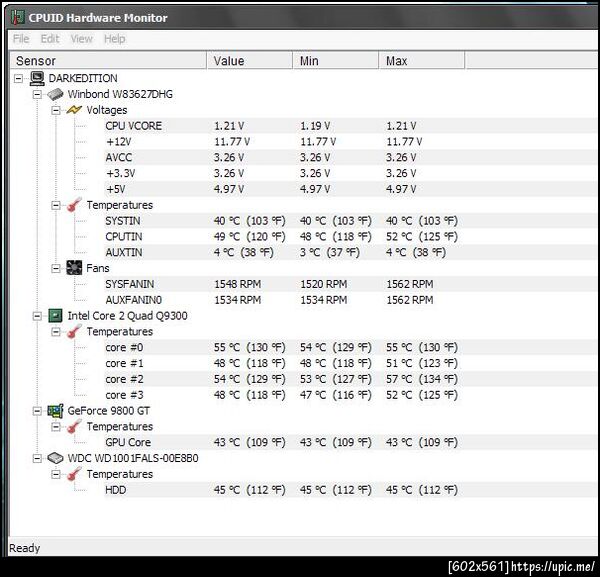Collapse the Fans group
This screenshot has width=600, height=577.
click(56, 268)
